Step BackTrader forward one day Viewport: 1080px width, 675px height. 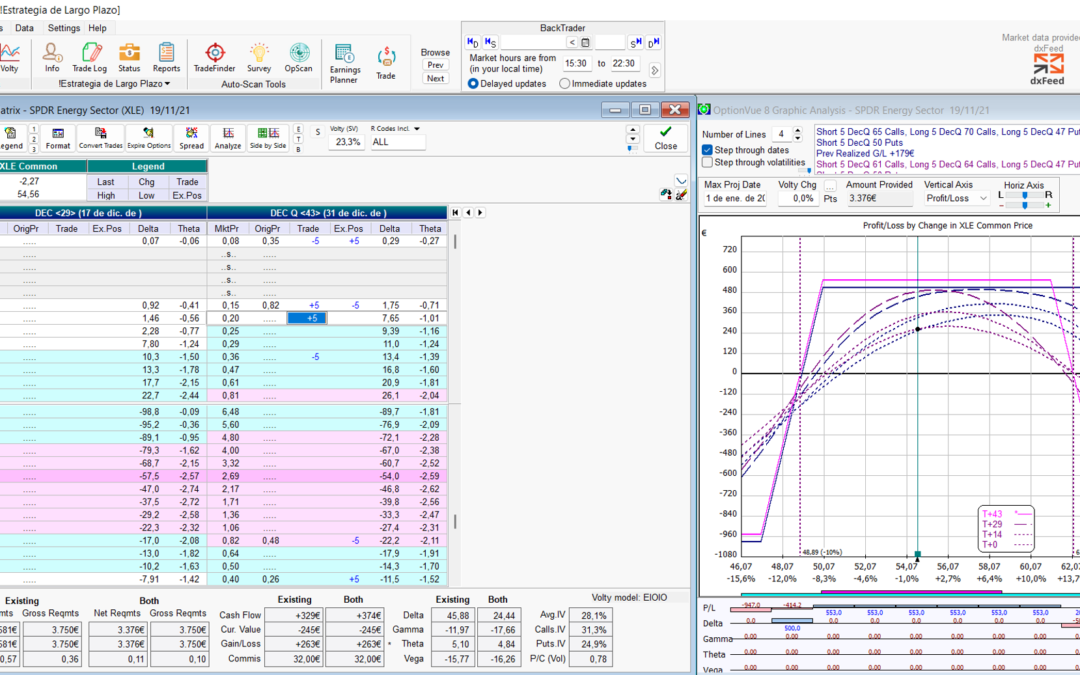click(654, 43)
